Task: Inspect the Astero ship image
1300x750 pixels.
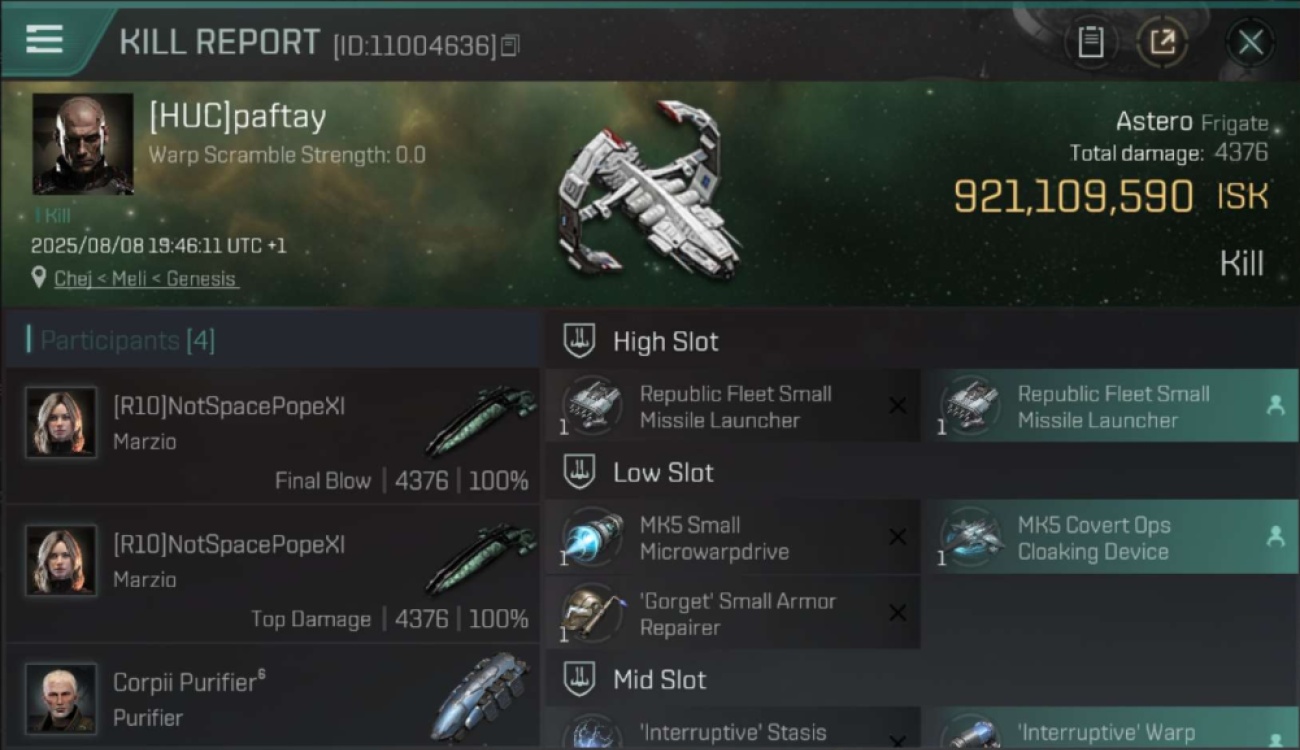Action: coord(652,190)
